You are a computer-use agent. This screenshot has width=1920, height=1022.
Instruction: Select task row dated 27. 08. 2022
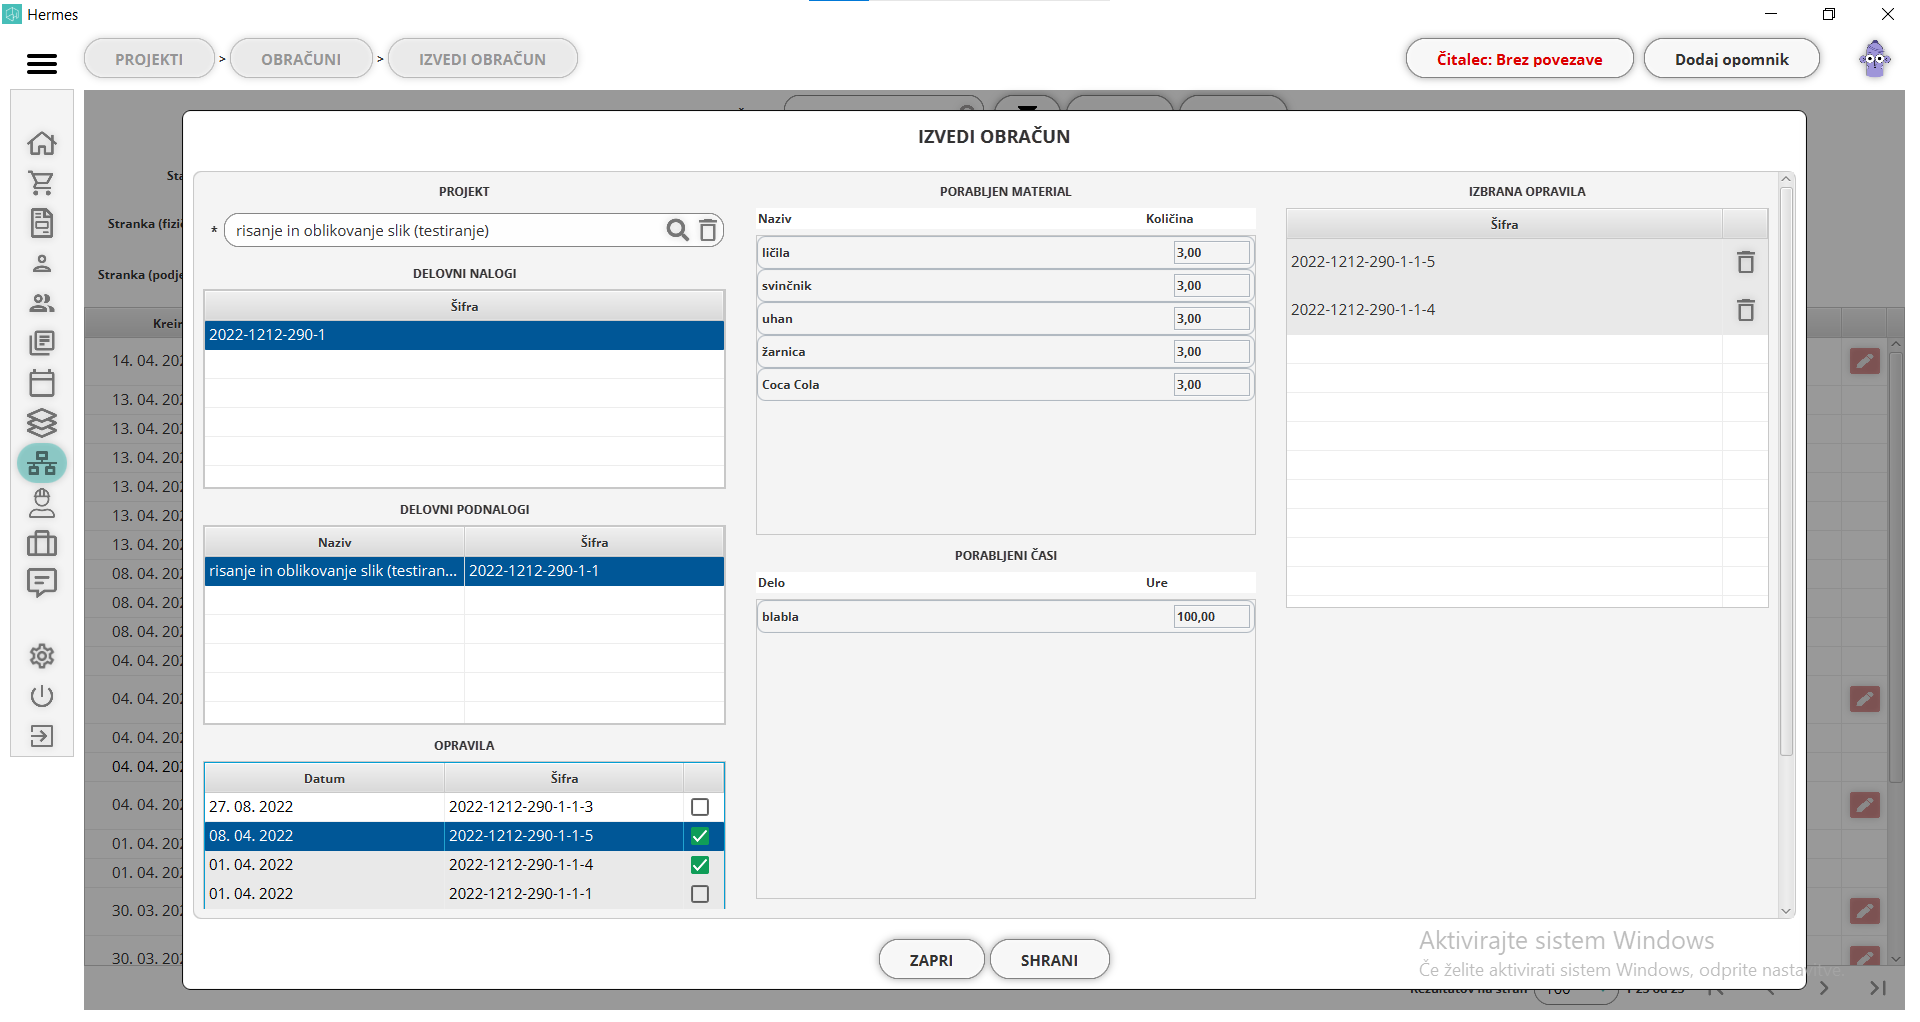click(x=464, y=807)
